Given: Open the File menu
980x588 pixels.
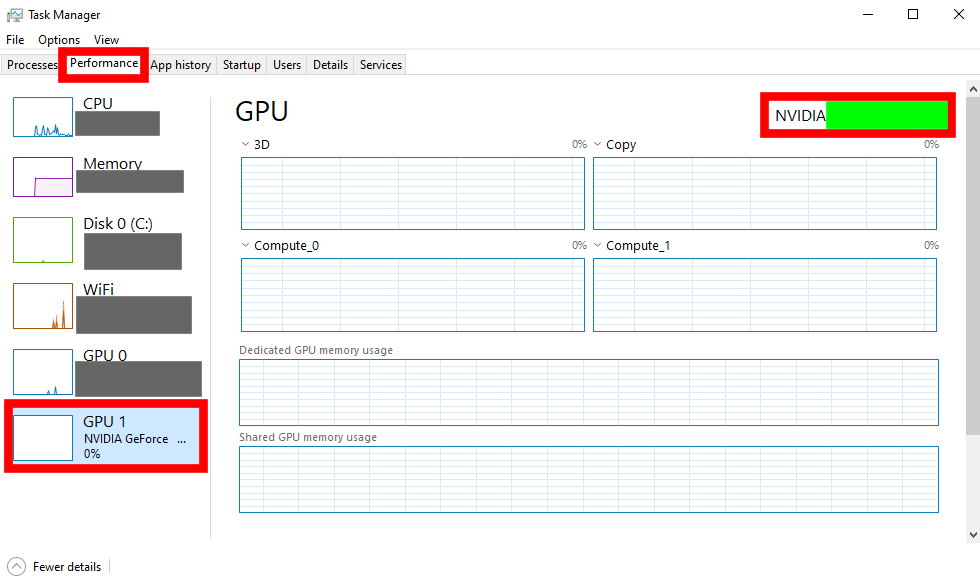Looking at the screenshot, I should point(15,39).
